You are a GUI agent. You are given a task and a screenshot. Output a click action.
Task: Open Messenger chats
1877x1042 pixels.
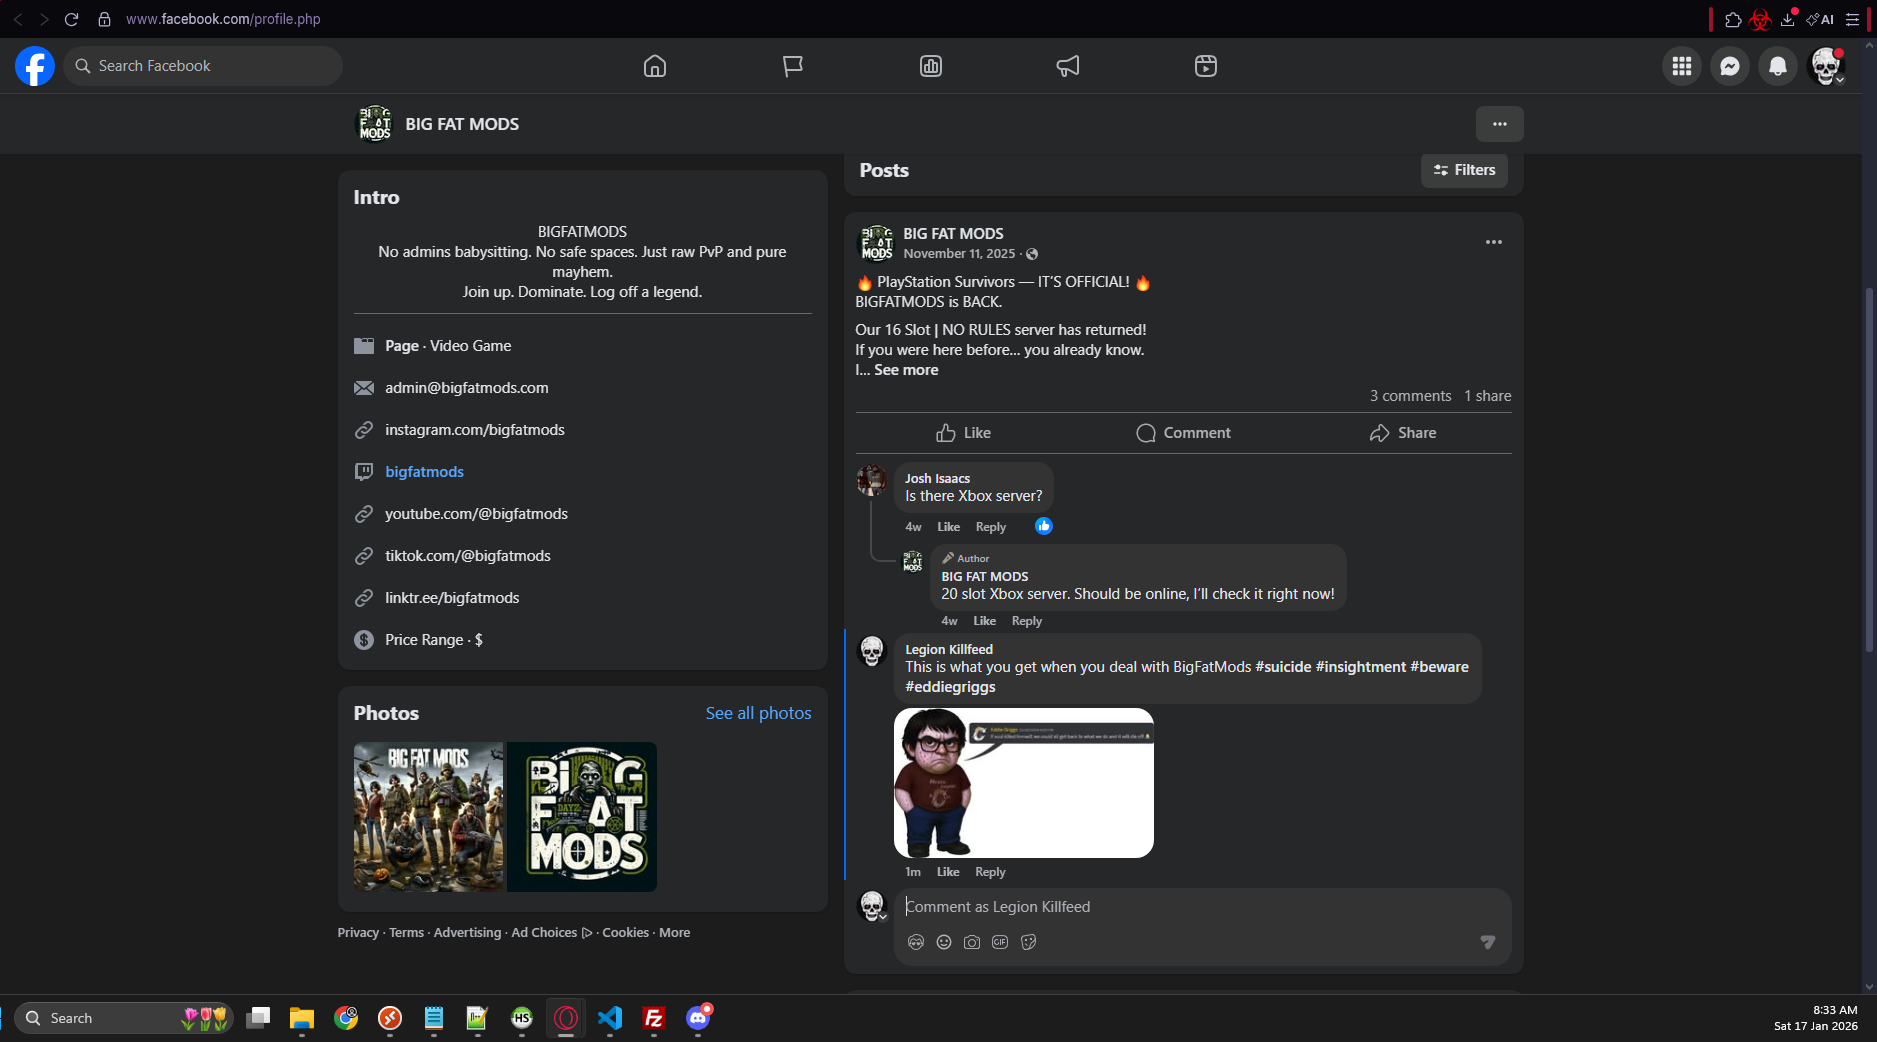[x=1730, y=66]
